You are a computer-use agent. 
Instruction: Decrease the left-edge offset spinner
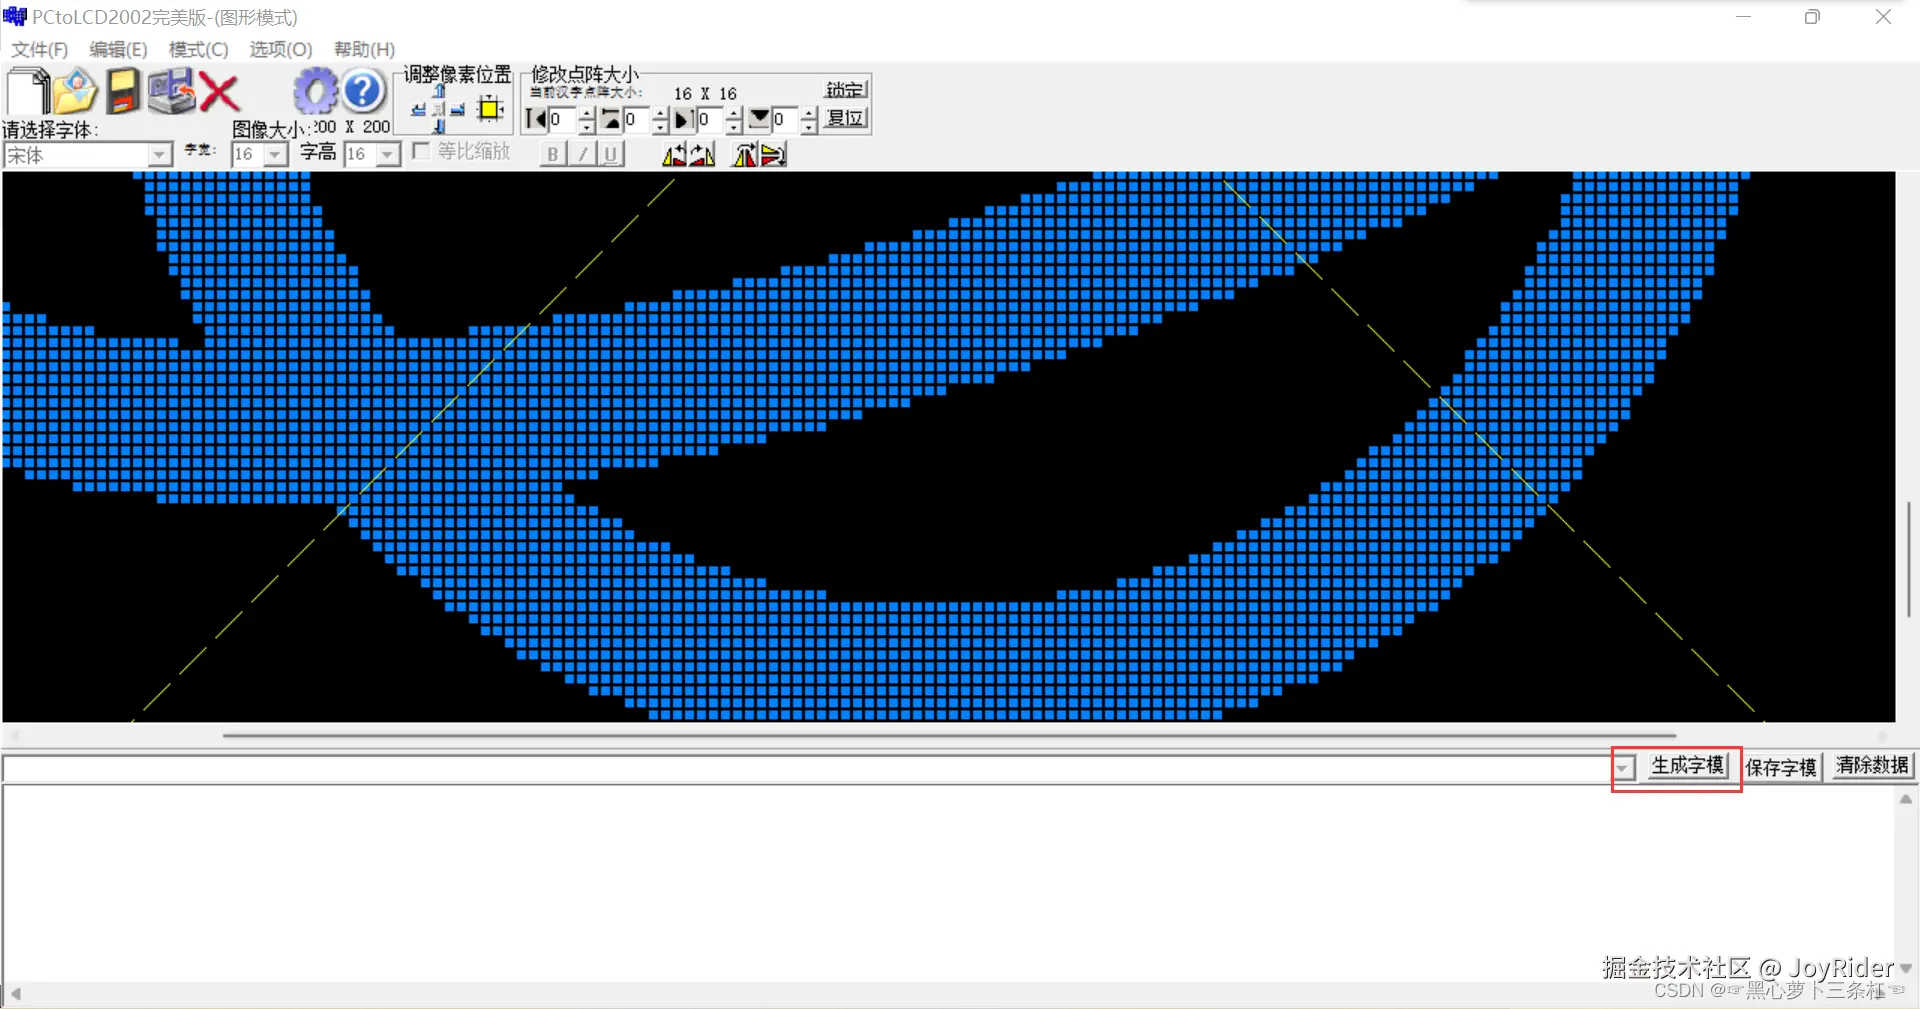pyautogui.click(x=587, y=127)
